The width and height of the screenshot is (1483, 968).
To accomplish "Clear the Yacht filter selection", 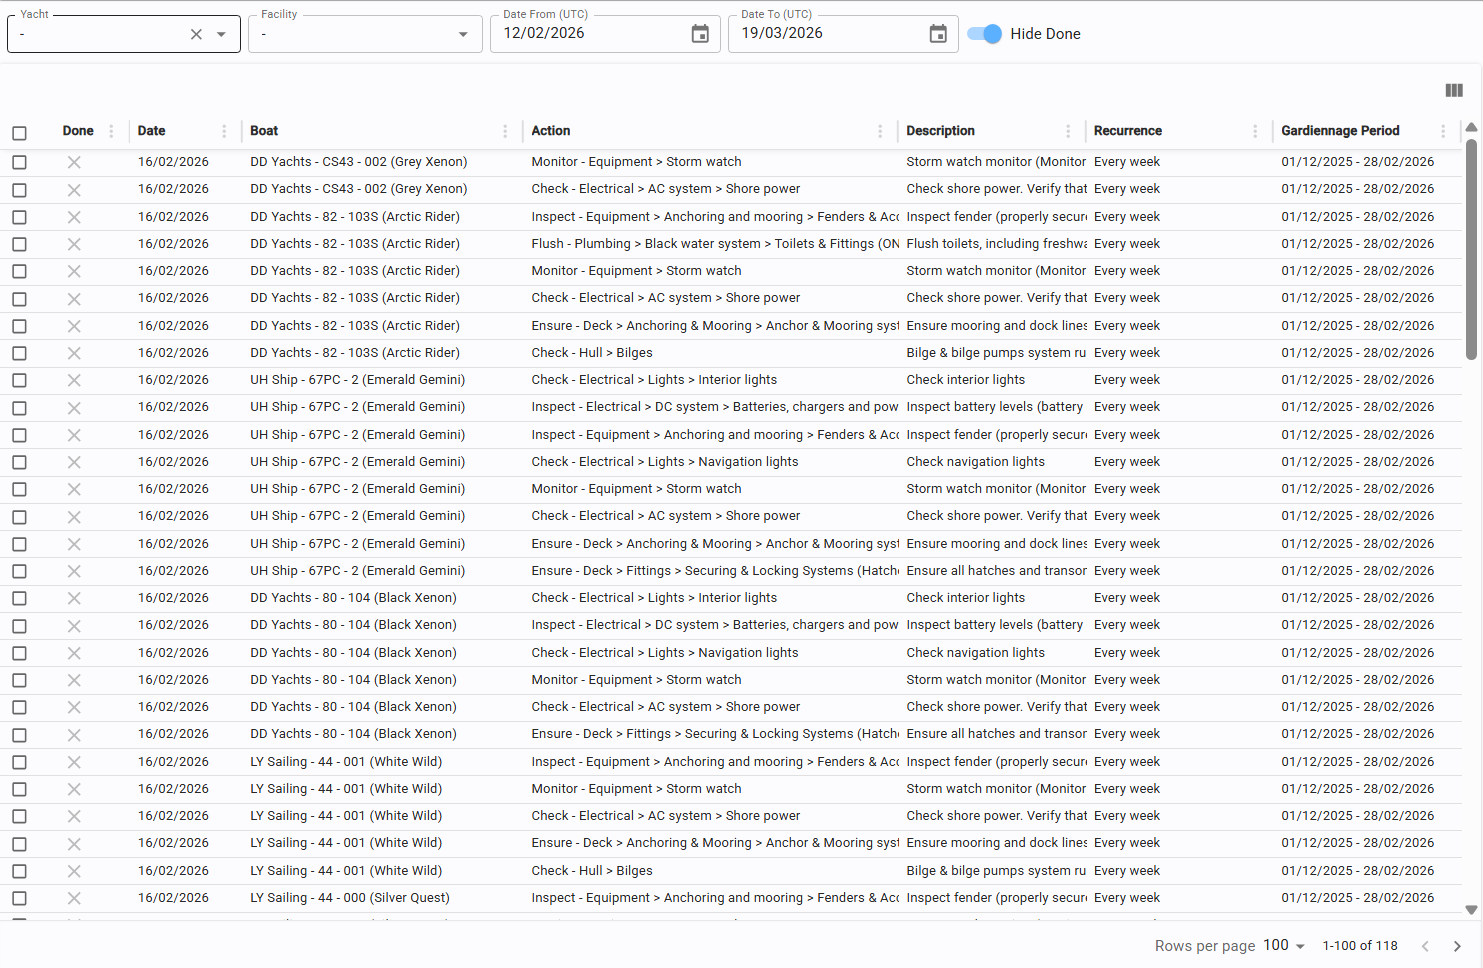I will coord(196,34).
